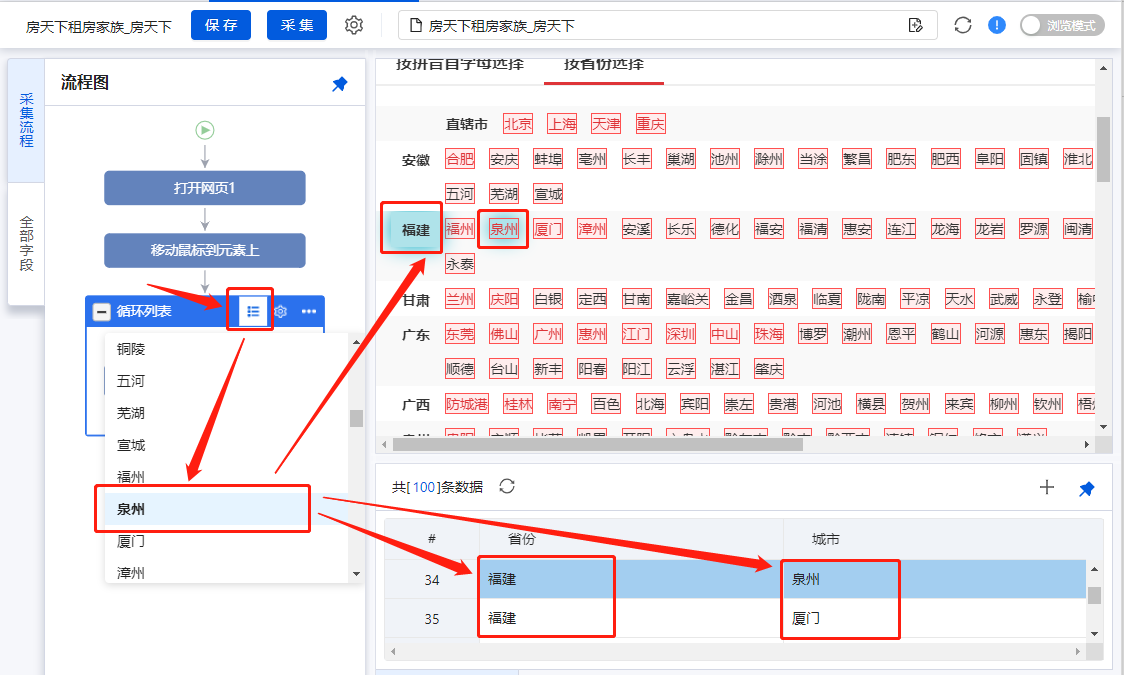The width and height of the screenshot is (1124, 675).
Task: Toggle the 浏览模式 browse mode switch
Action: pos(1062,25)
